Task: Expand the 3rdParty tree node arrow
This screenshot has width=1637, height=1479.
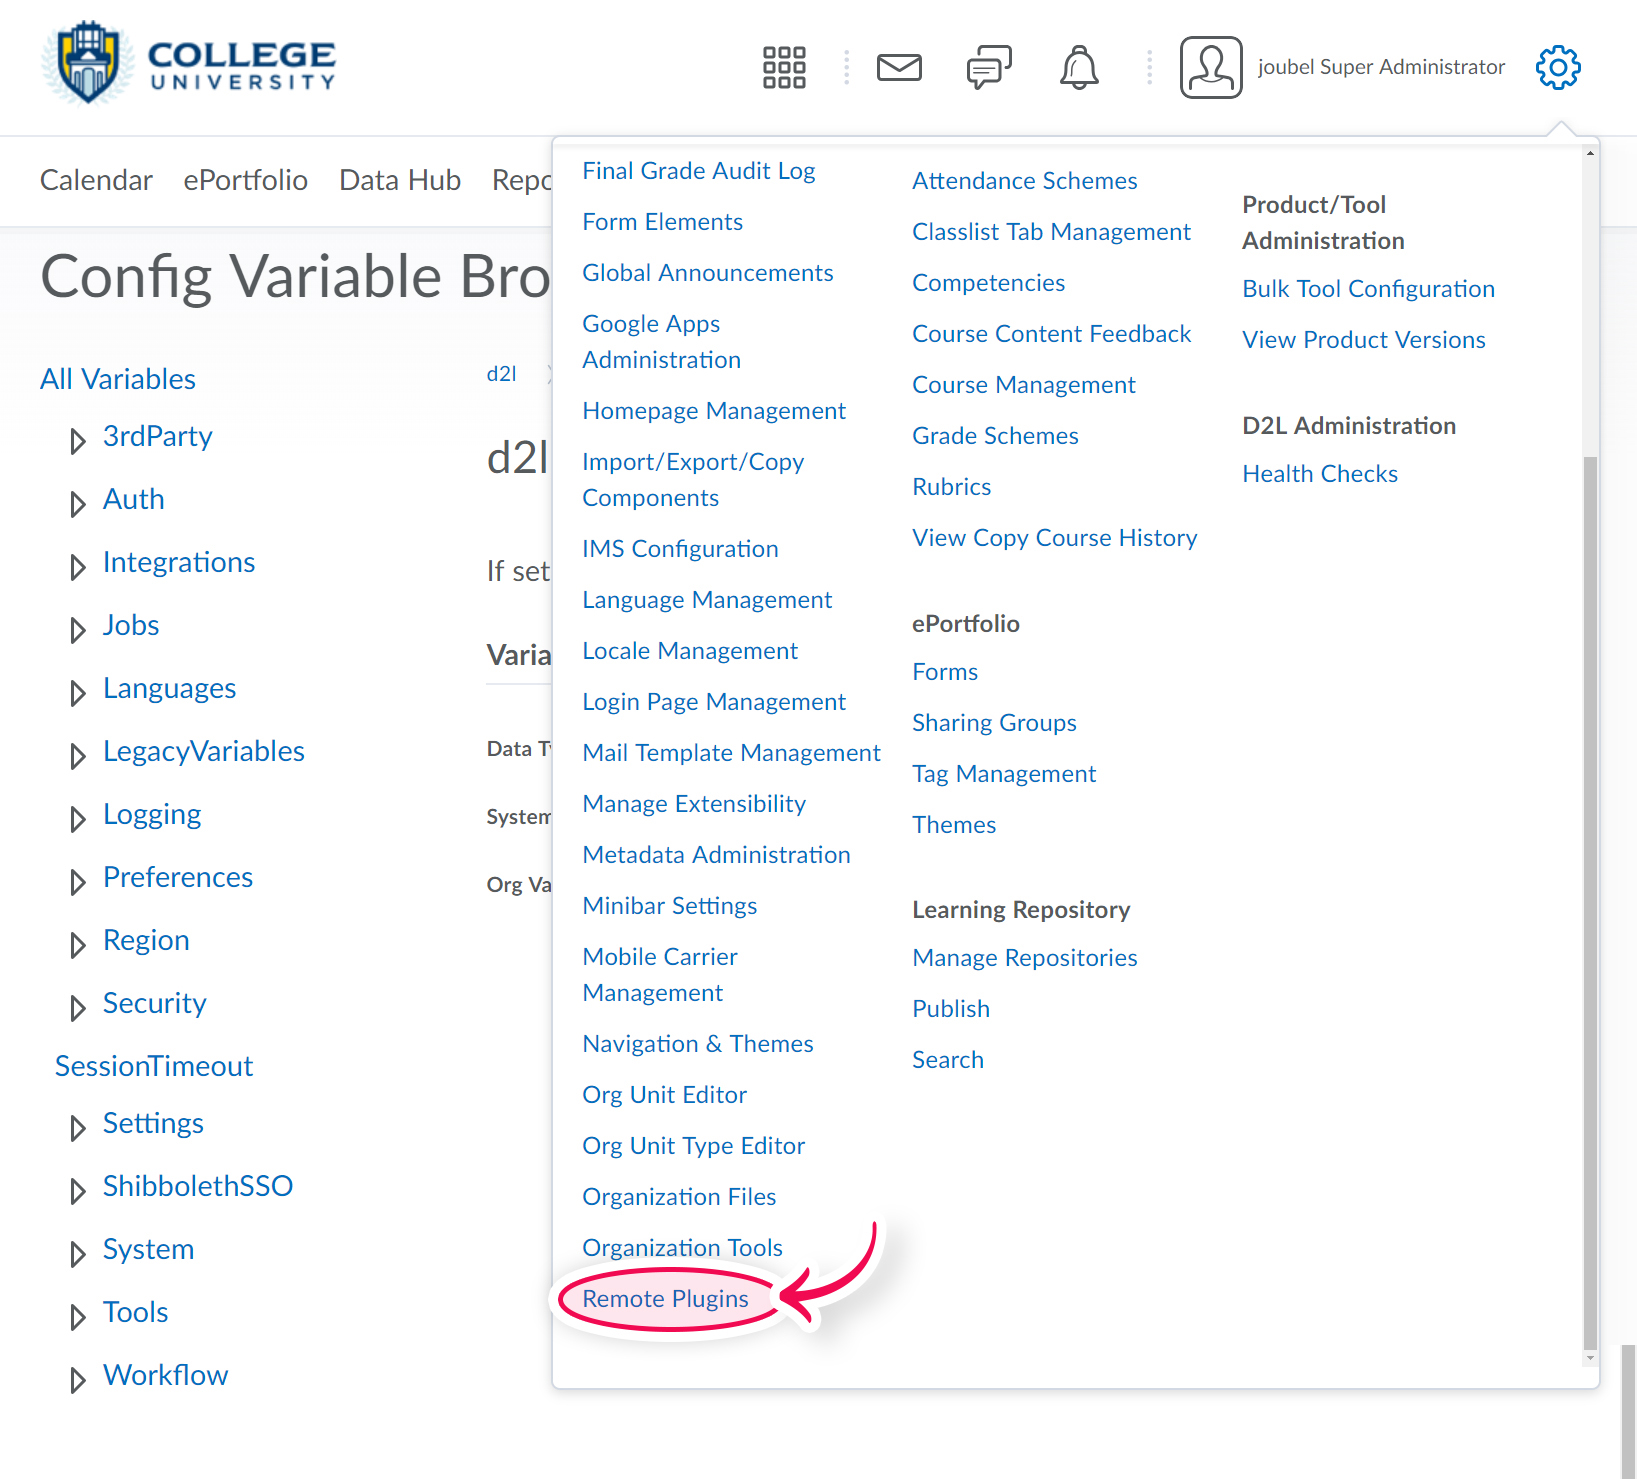Action: pos(77,440)
